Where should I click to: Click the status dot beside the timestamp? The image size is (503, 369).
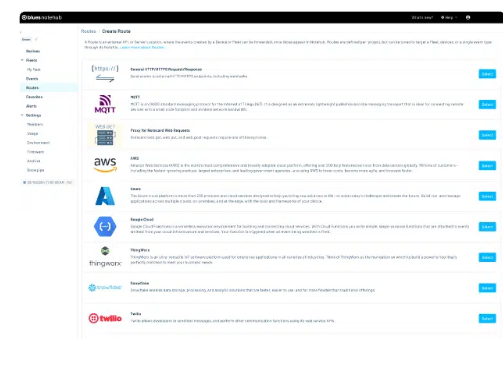point(24,182)
